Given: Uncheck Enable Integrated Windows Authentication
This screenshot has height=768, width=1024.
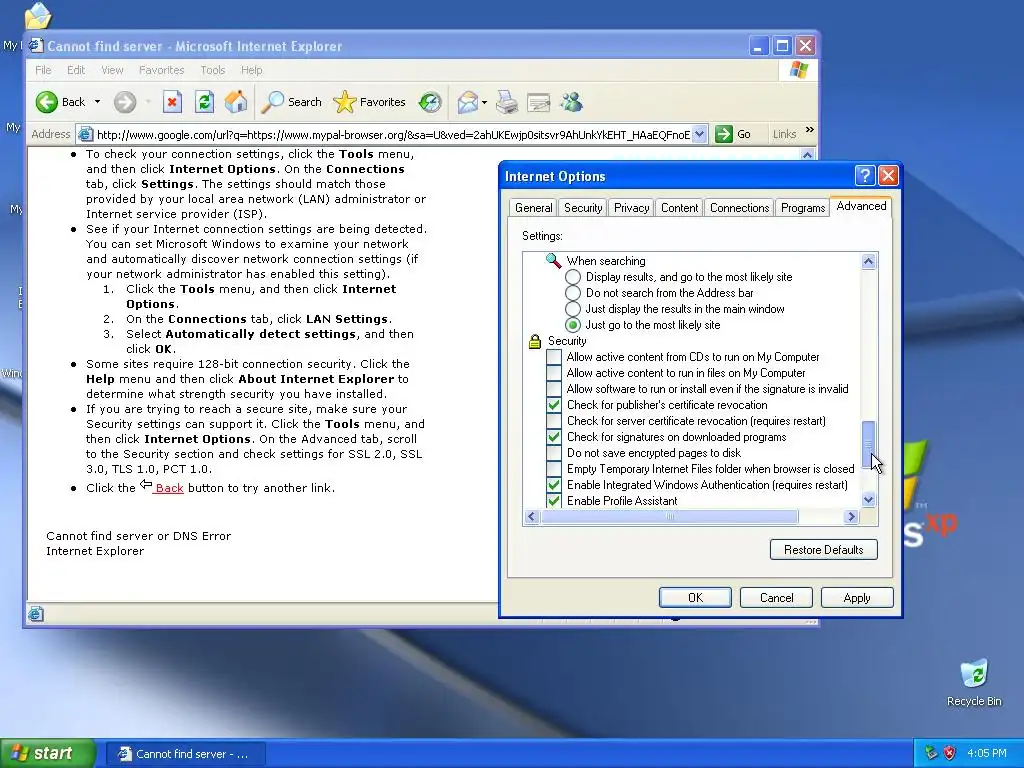Looking at the screenshot, I should (554, 485).
